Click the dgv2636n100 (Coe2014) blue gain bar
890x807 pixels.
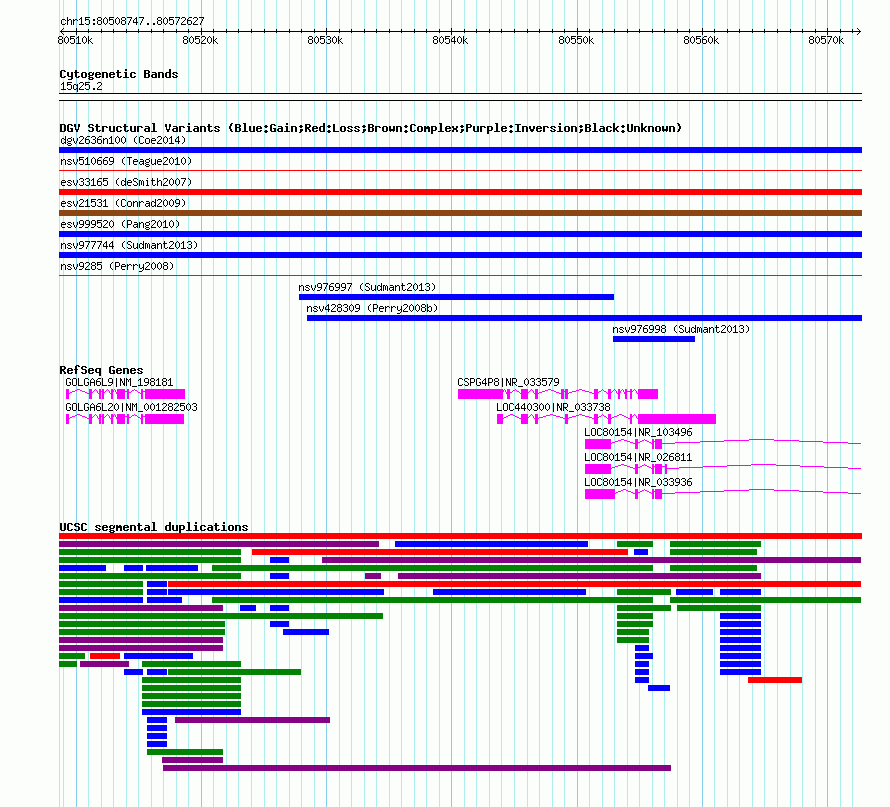(x=460, y=150)
